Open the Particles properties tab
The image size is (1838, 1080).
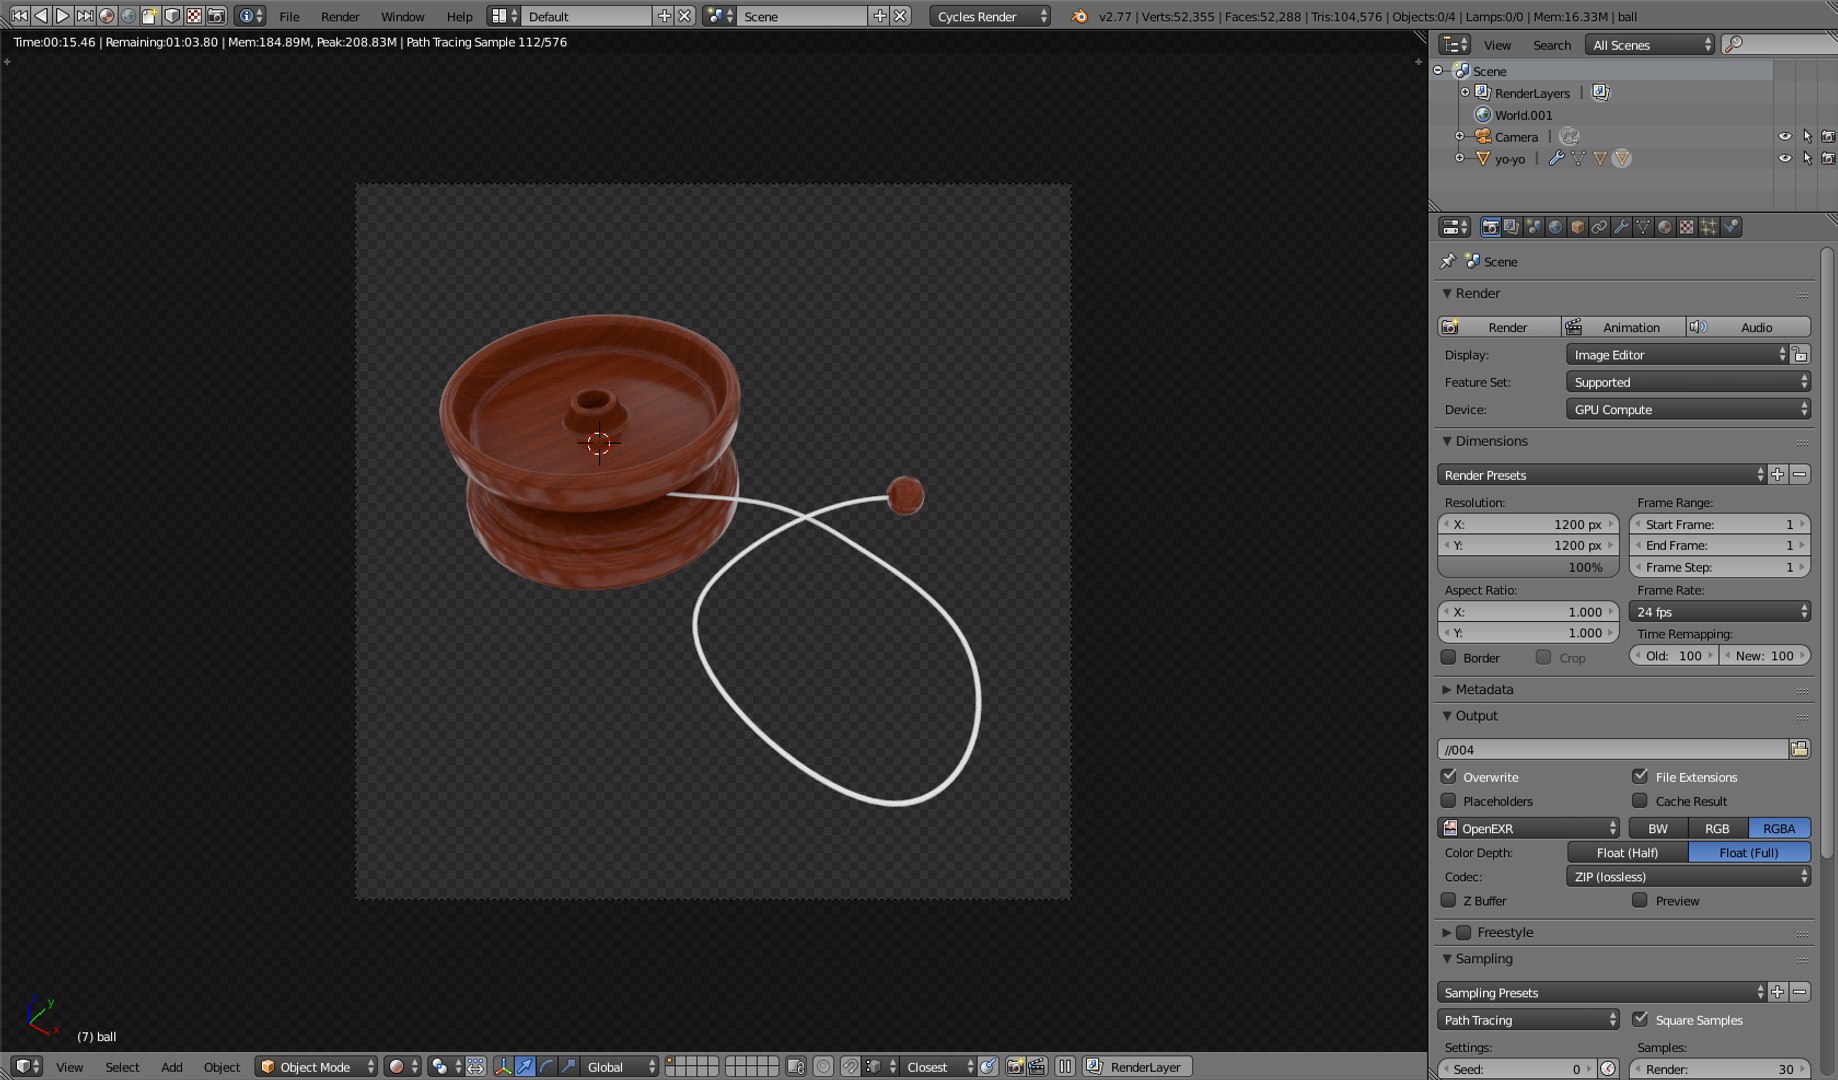(x=1709, y=227)
